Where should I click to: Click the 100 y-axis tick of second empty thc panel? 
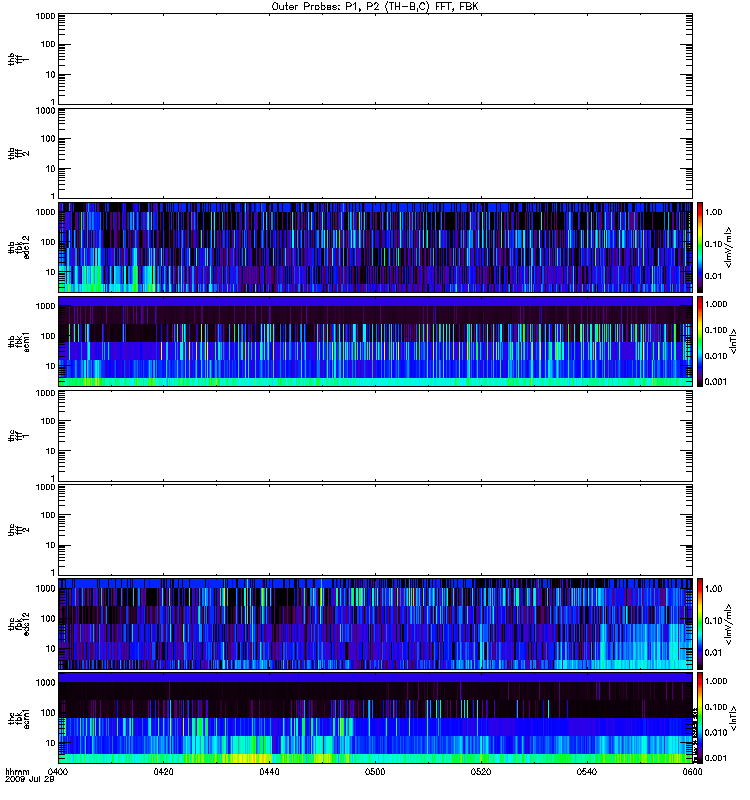click(48, 515)
